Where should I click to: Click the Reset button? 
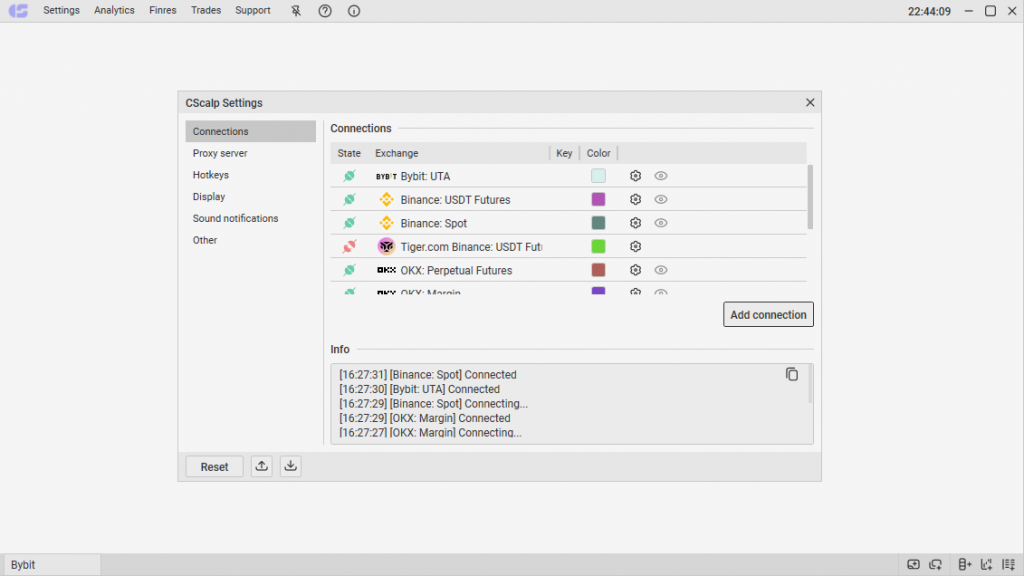(x=214, y=467)
